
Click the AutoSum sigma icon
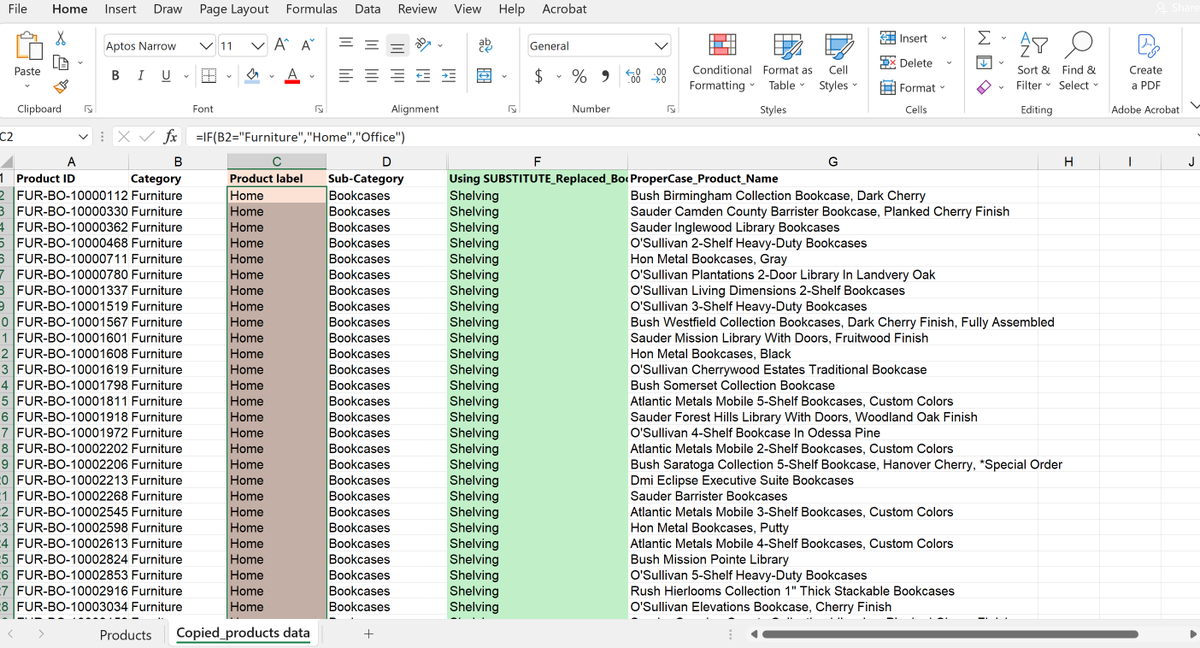point(983,38)
